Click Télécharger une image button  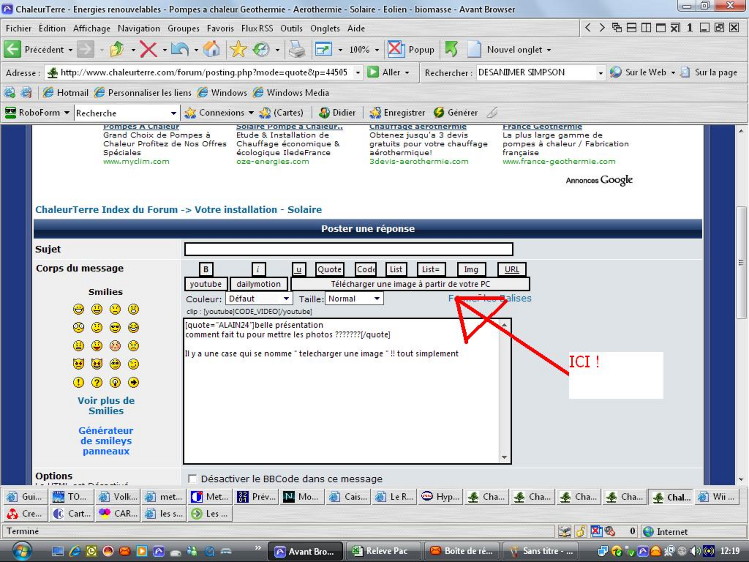(410, 284)
